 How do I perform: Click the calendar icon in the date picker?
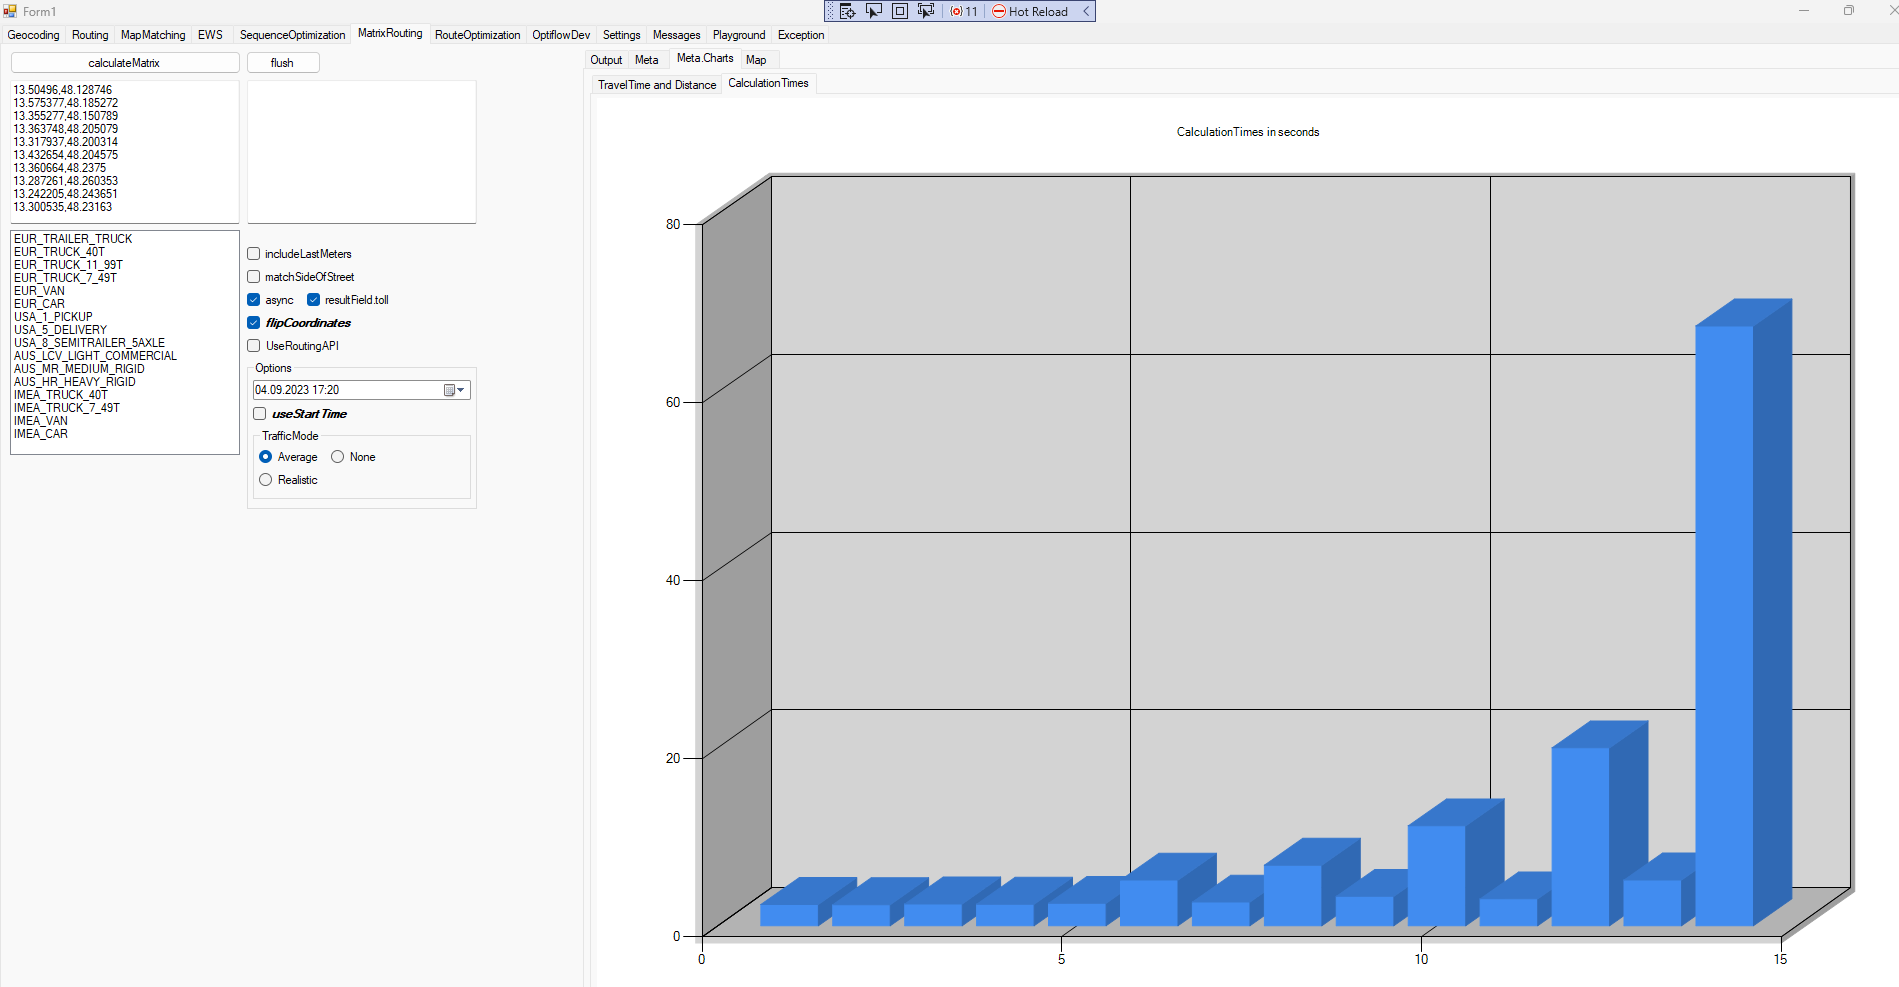(x=450, y=390)
